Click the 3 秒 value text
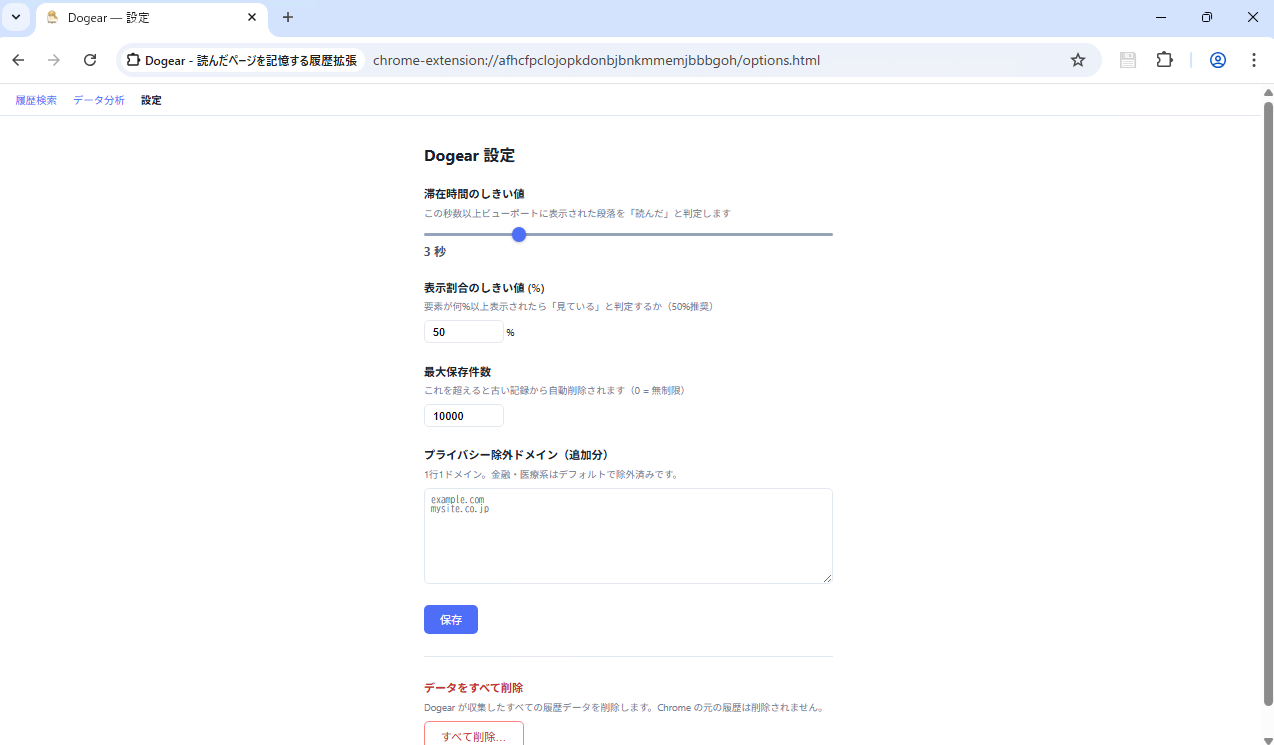Screen dimensions: 1274x745 click(x=435, y=252)
